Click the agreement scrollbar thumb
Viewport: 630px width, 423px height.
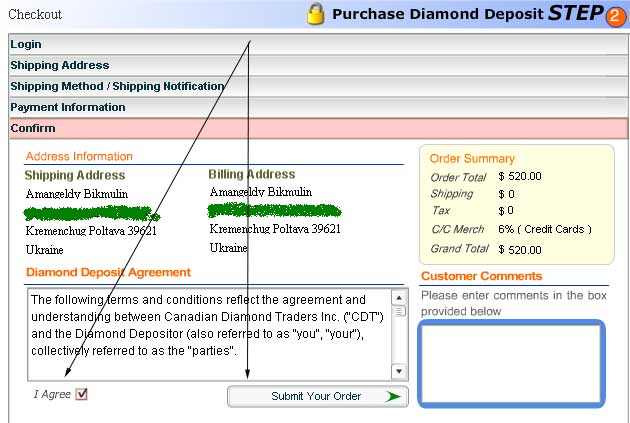pyautogui.click(x=399, y=311)
